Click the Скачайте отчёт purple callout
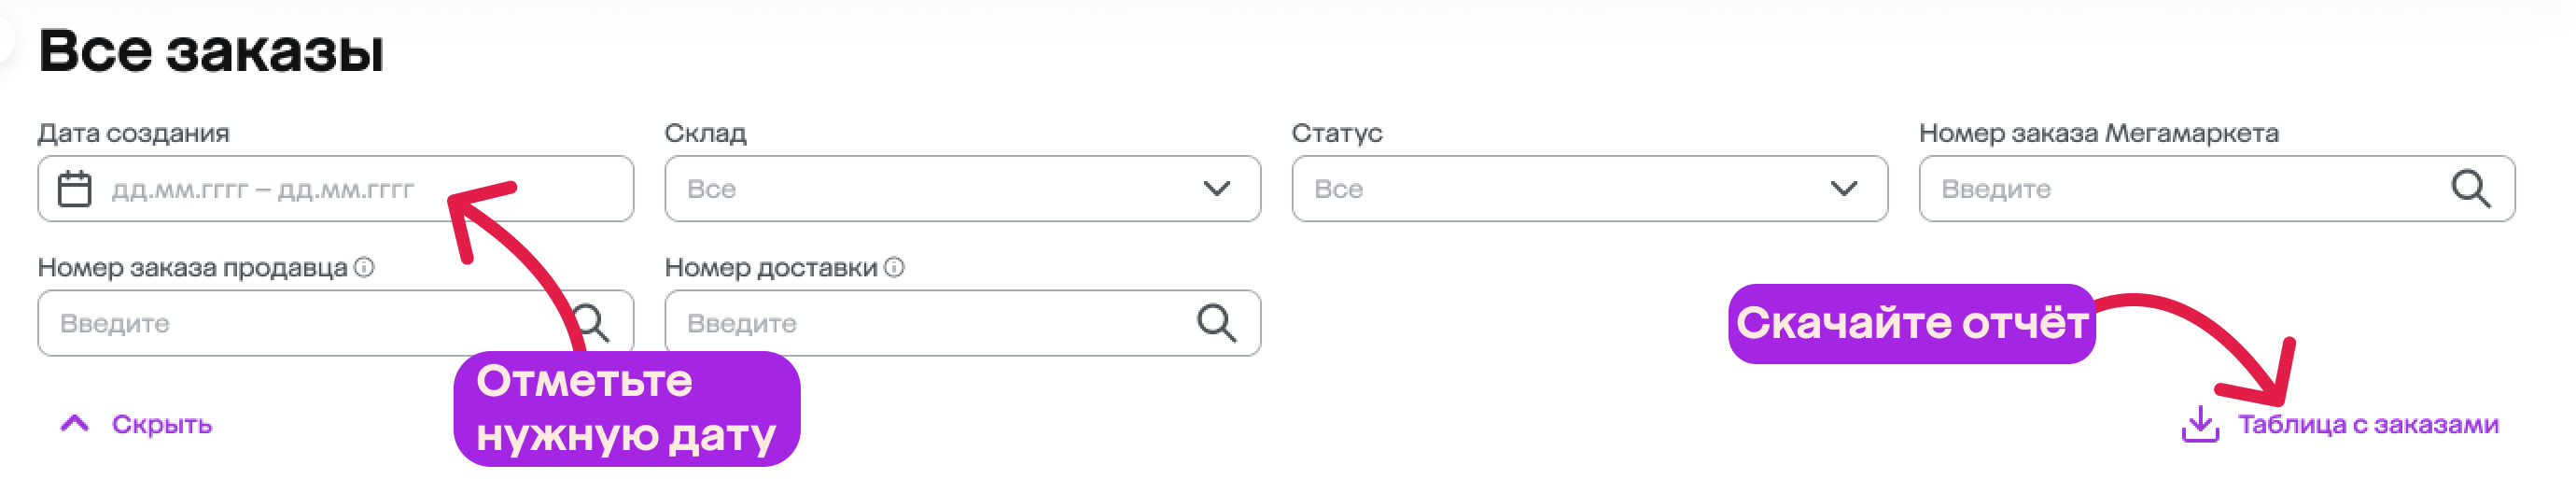The height and width of the screenshot is (479, 2576). 1911,324
